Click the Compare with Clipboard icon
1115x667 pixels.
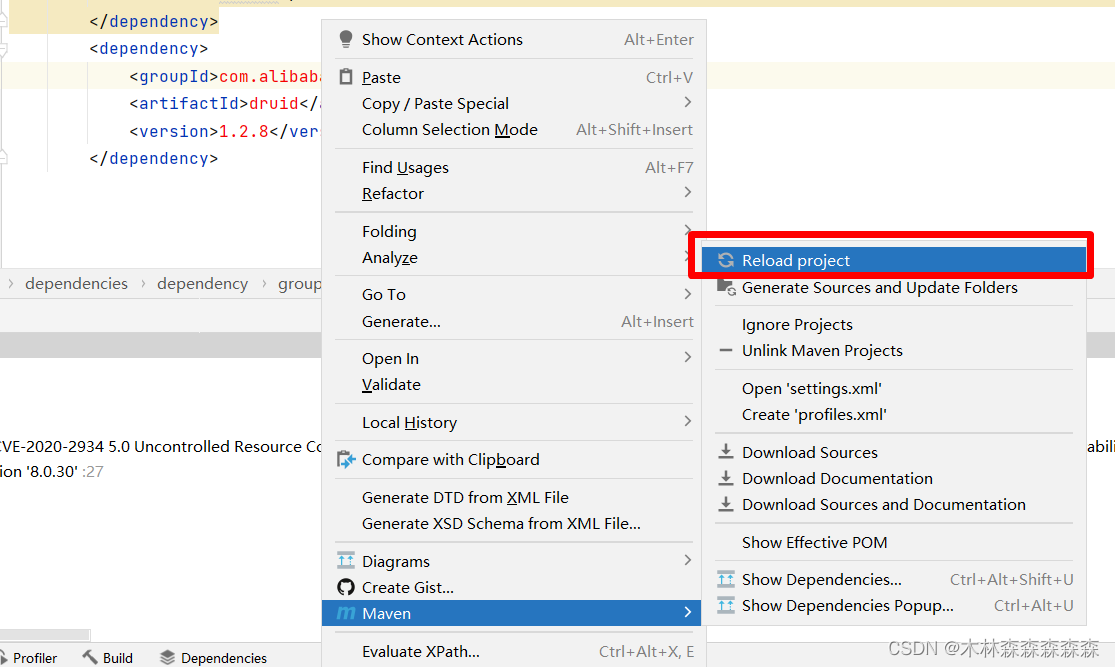[346, 459]
